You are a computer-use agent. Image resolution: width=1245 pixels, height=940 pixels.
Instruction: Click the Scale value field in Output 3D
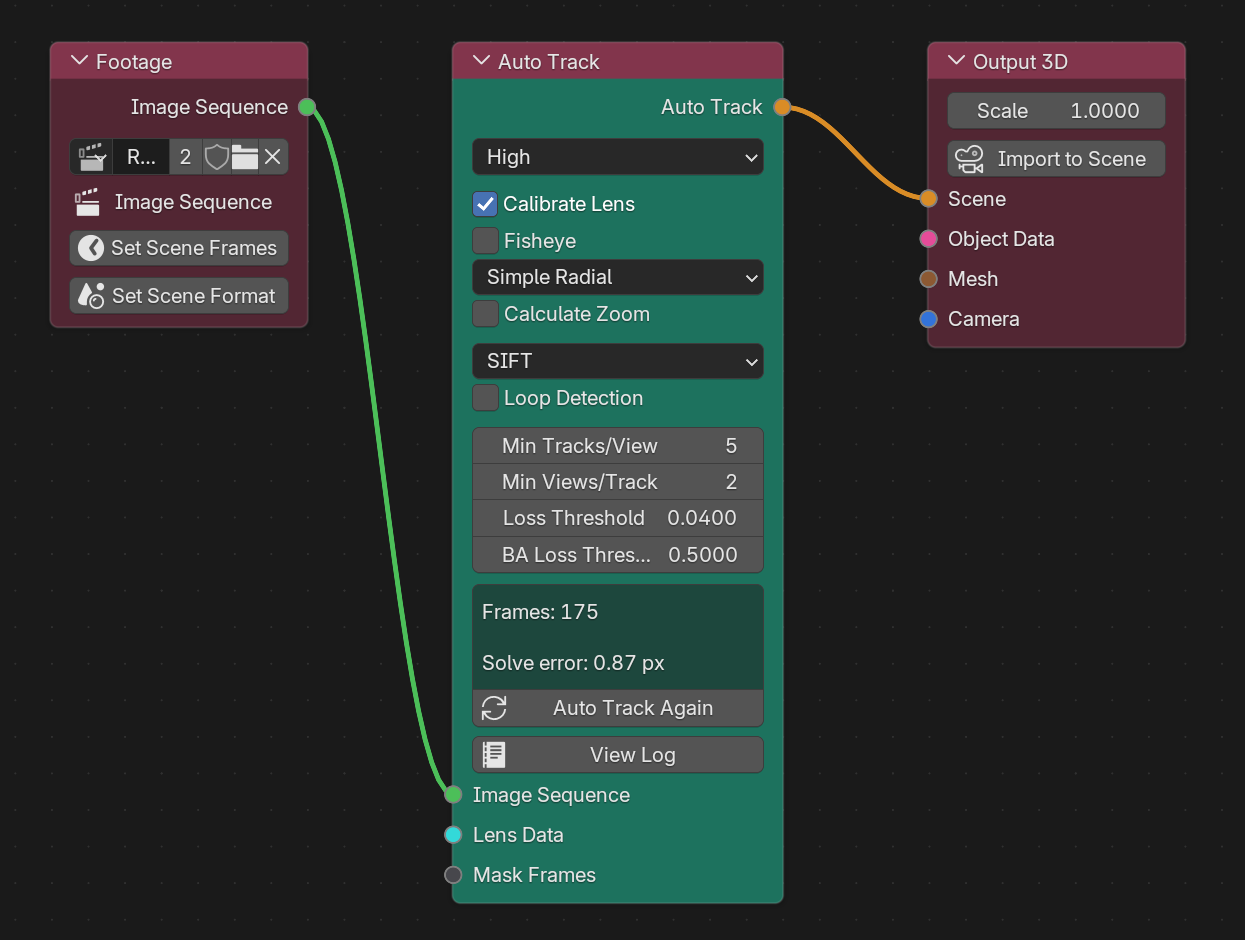click(x=1056, y=111)
